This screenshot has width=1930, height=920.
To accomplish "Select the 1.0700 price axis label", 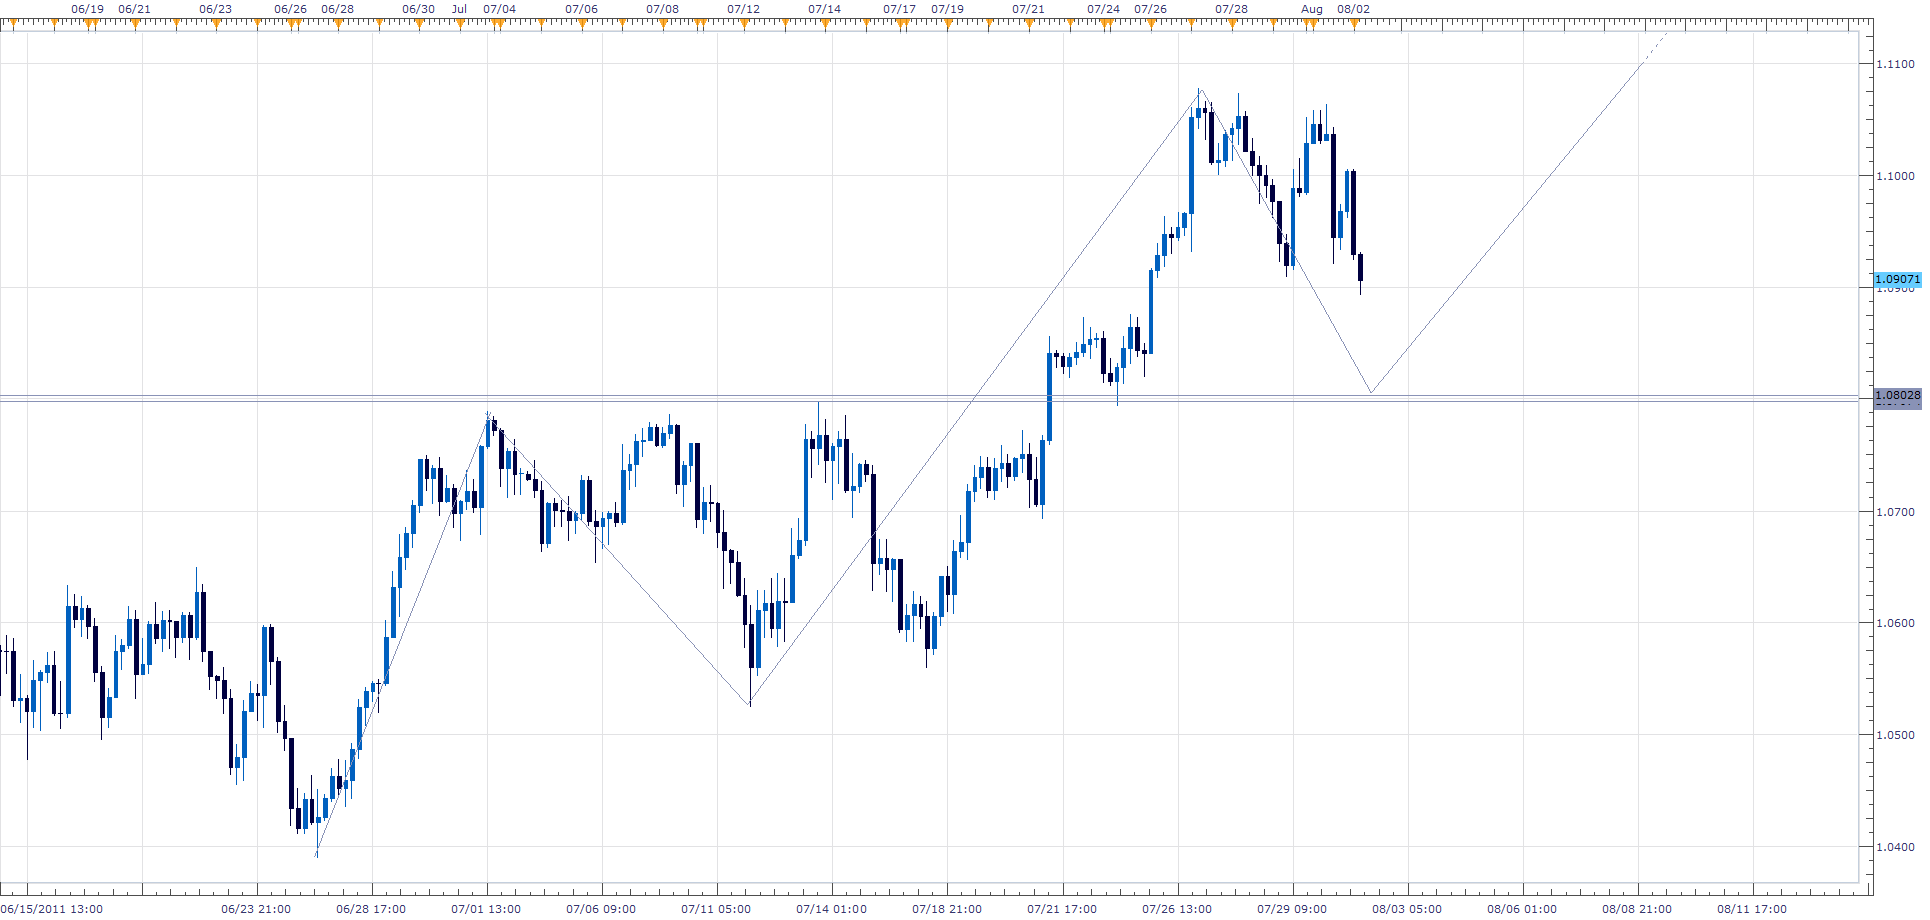I will (1895, 512).
